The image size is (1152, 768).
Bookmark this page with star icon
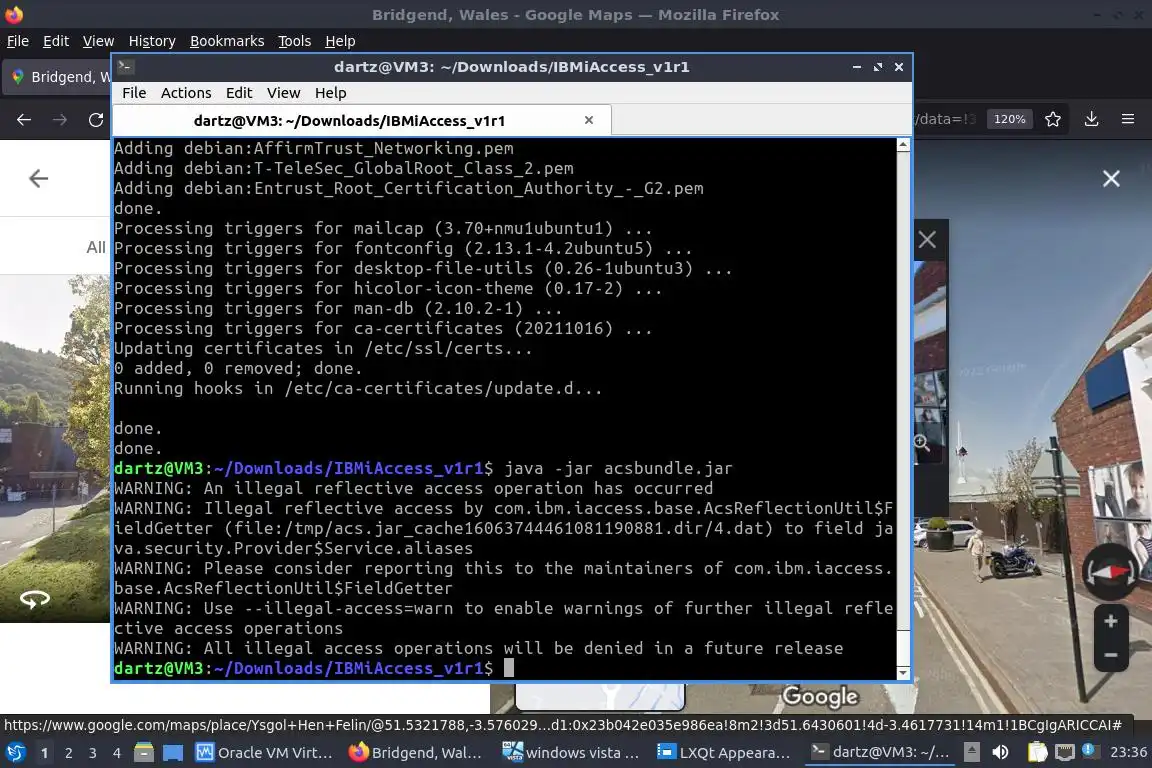[x=1053, y=119]
